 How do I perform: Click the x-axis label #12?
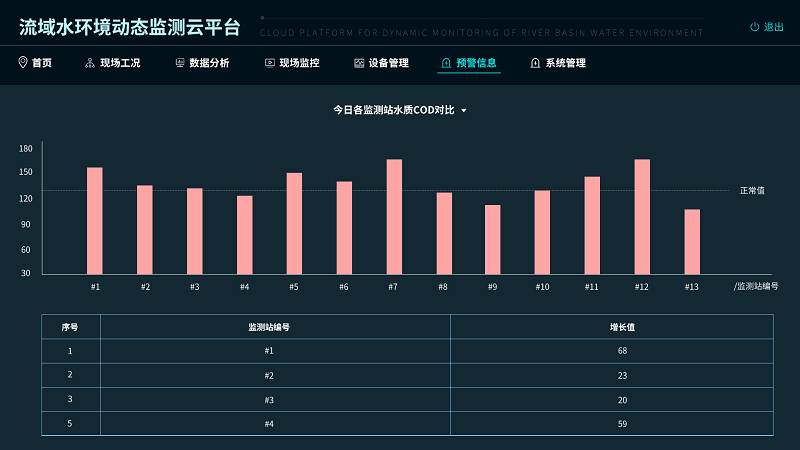click(x=642, y=287)
